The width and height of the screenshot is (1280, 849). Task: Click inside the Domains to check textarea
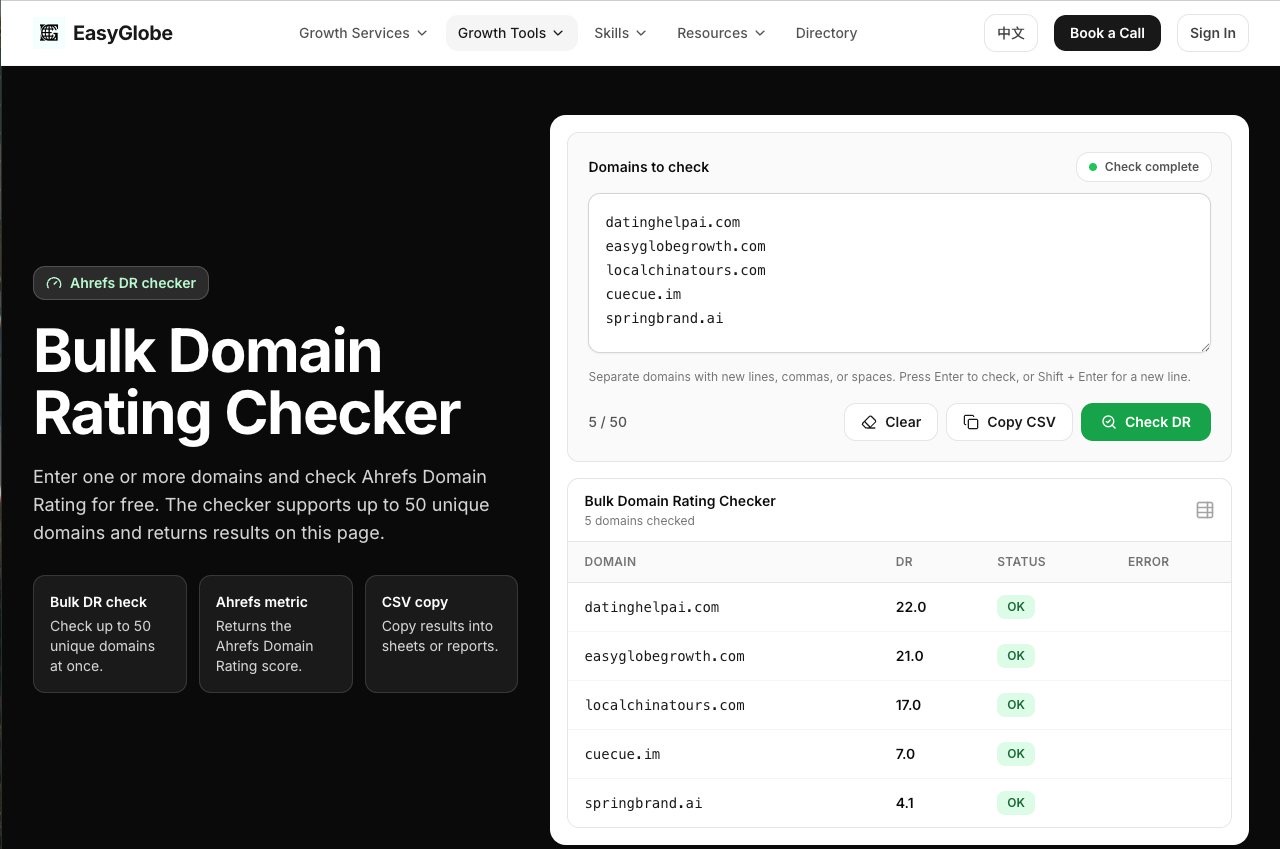point(899,273)
